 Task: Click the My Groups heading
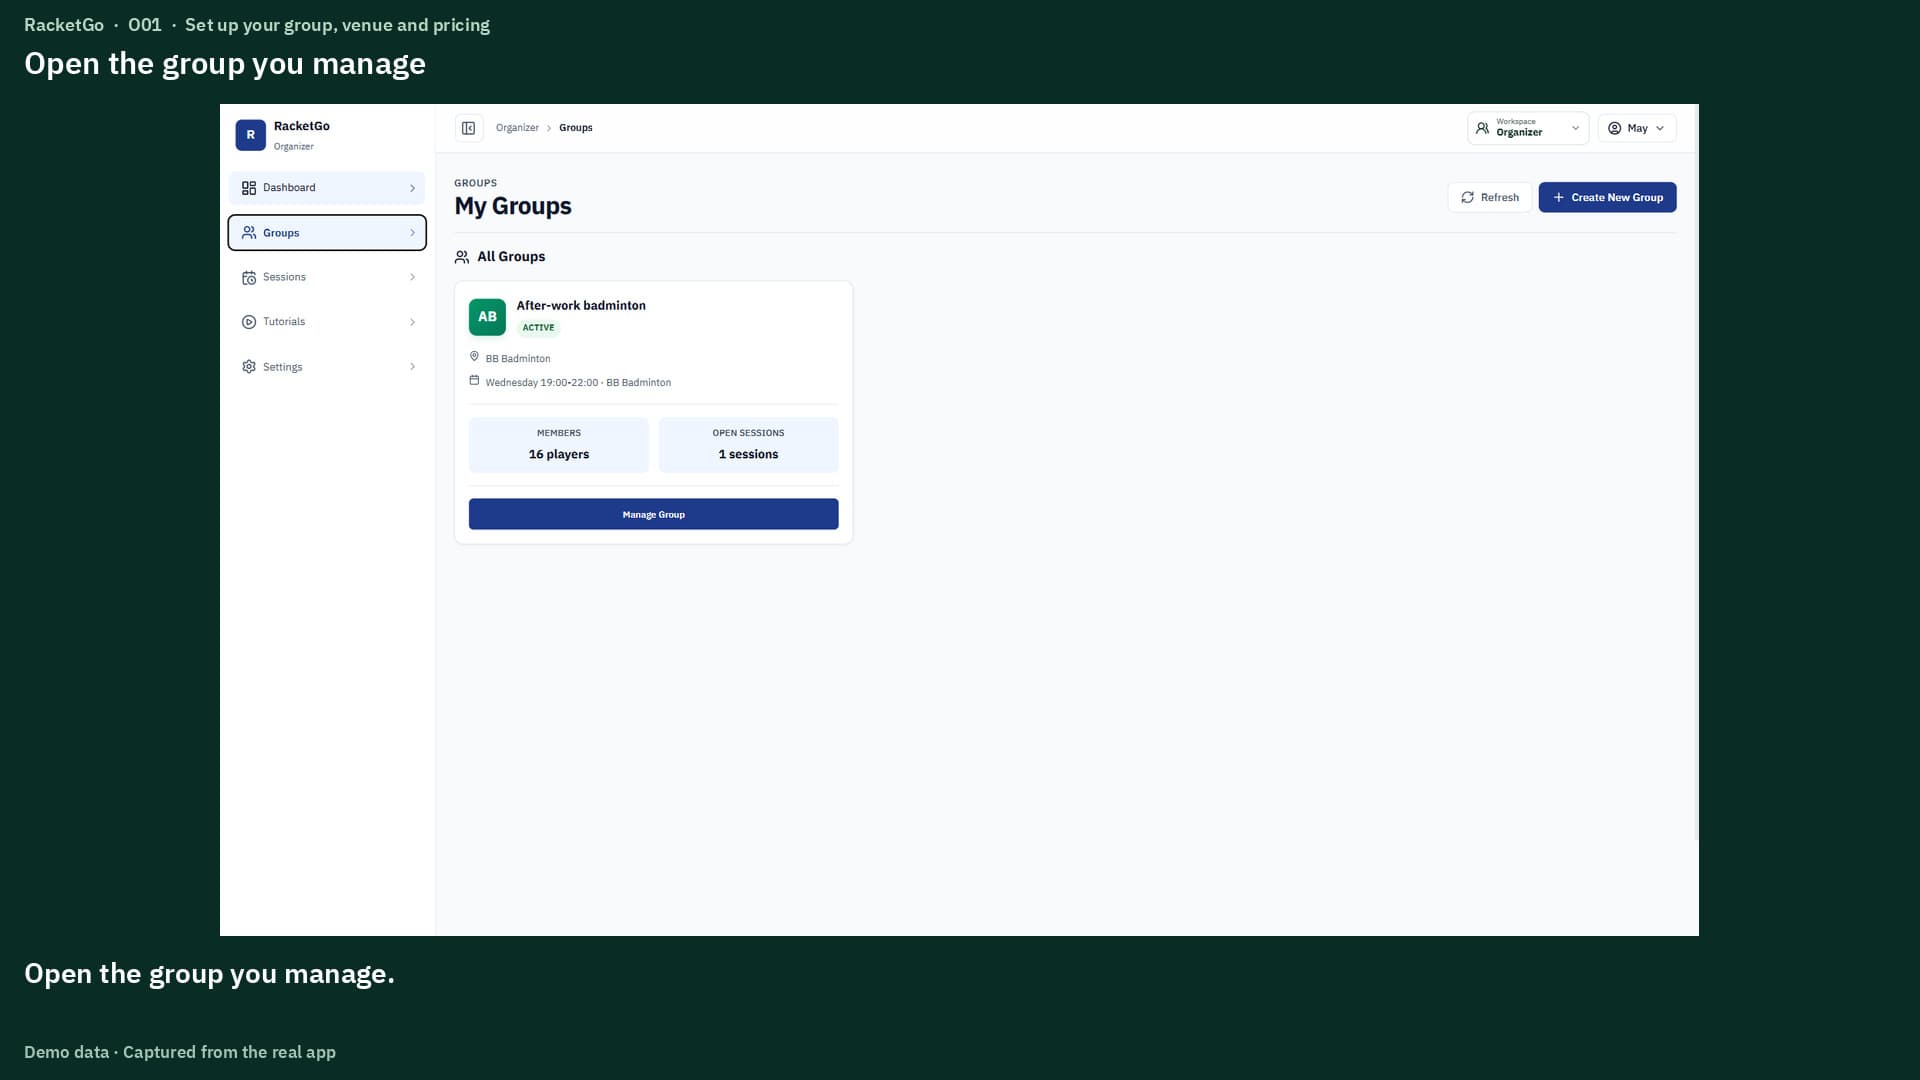pos(513,206)
